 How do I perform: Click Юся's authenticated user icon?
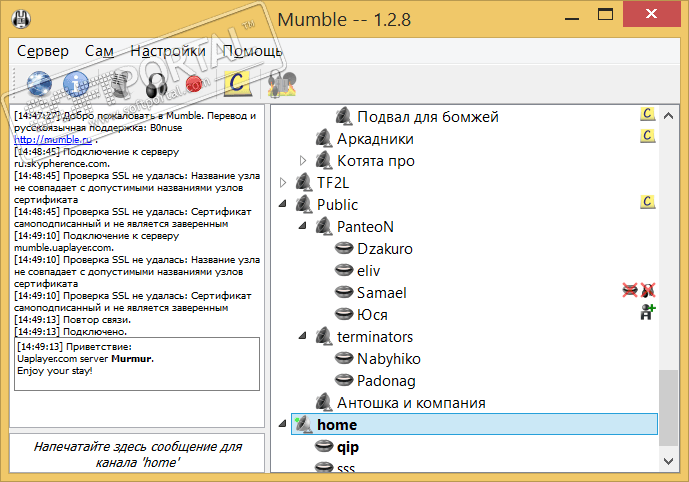pos(648,312)
